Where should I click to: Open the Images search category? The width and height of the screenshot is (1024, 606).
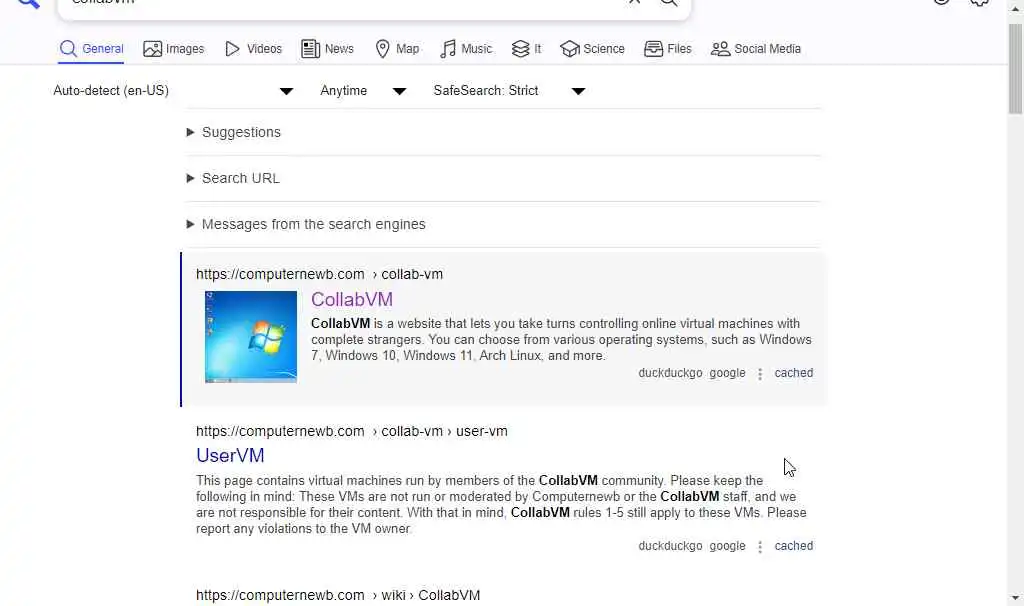174,49
